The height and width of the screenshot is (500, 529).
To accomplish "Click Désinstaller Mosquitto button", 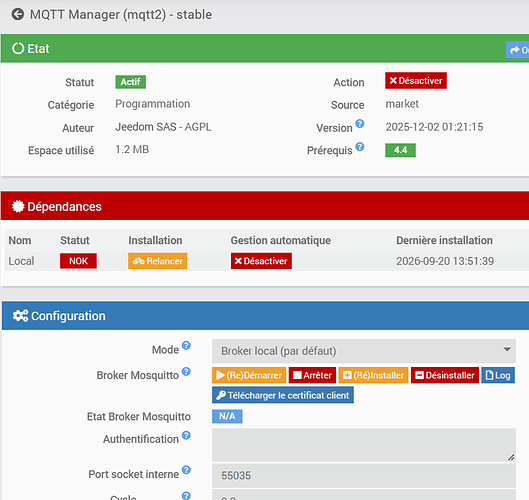I will click(x=445, y=375).
